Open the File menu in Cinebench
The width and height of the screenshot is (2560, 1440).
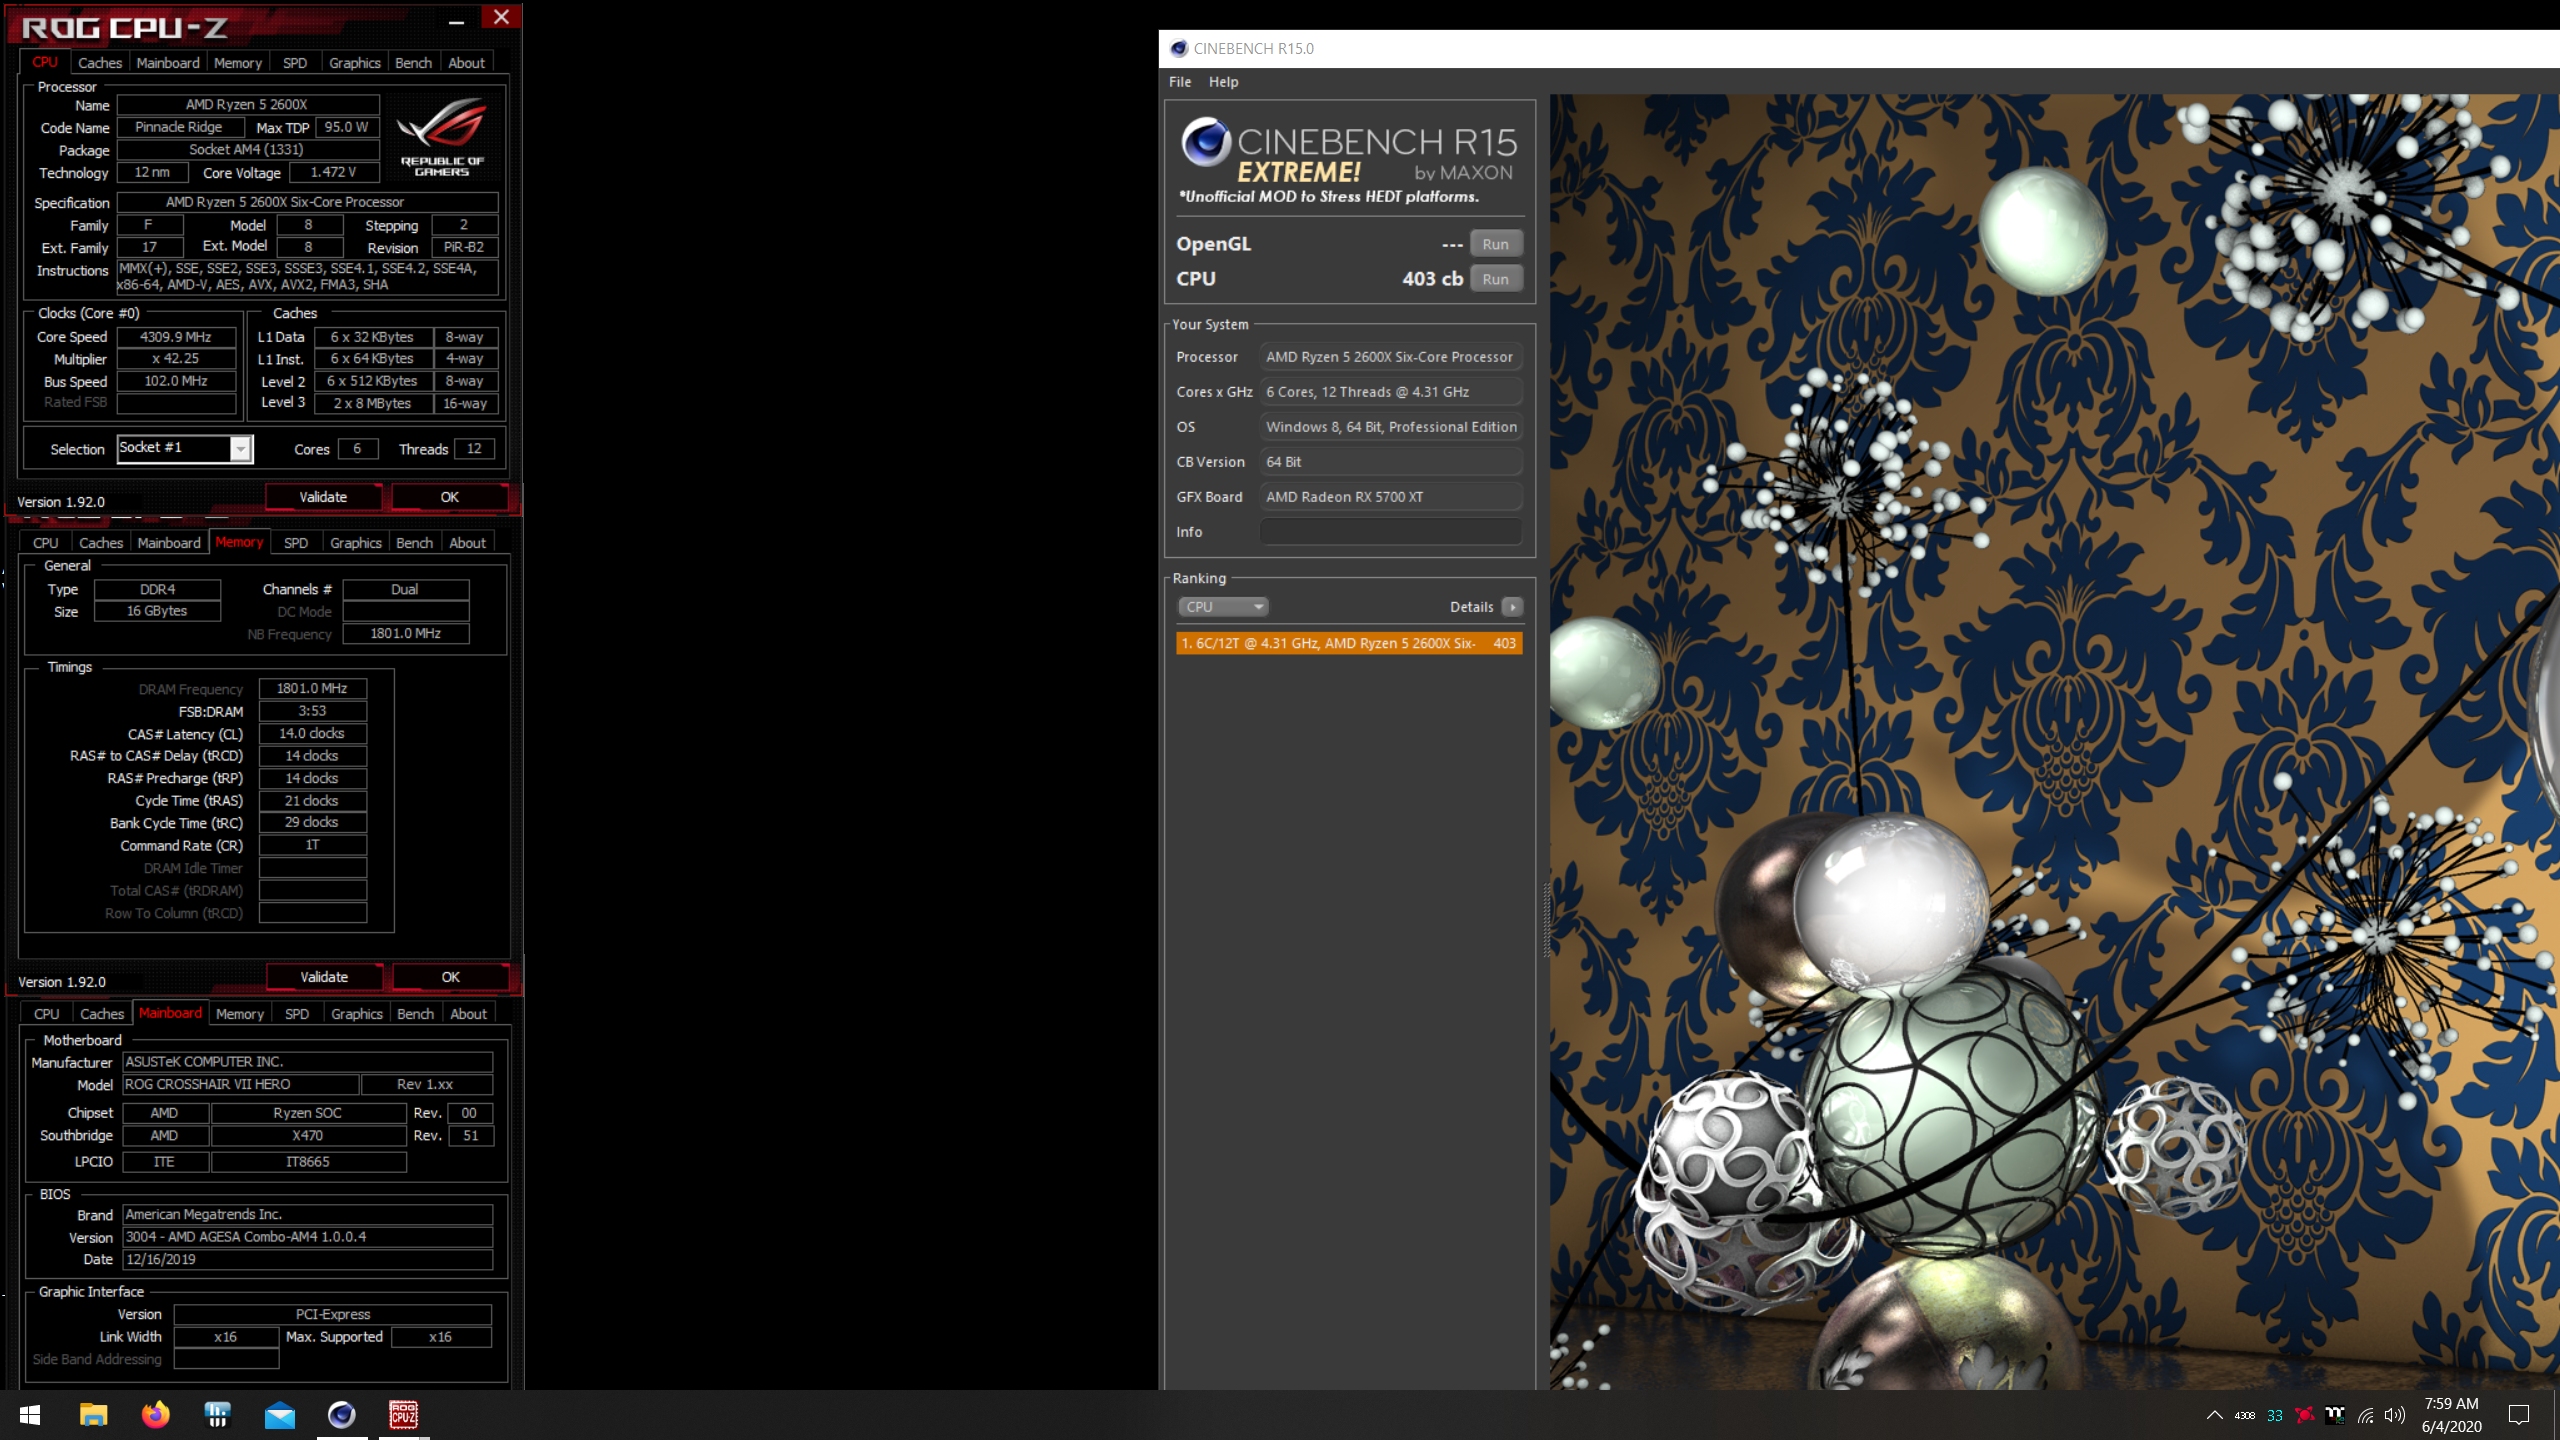coord(1180,82)
